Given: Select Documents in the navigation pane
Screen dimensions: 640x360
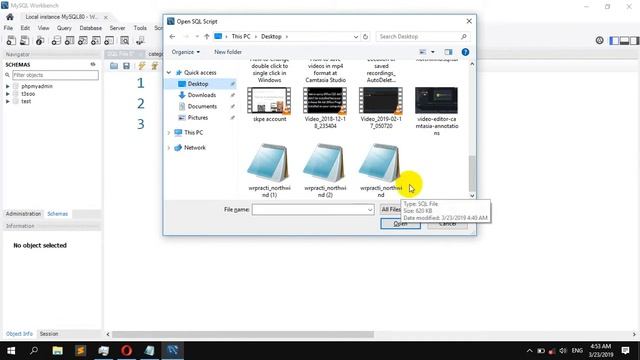Looking at the screenshot, I should pos(202,106).
